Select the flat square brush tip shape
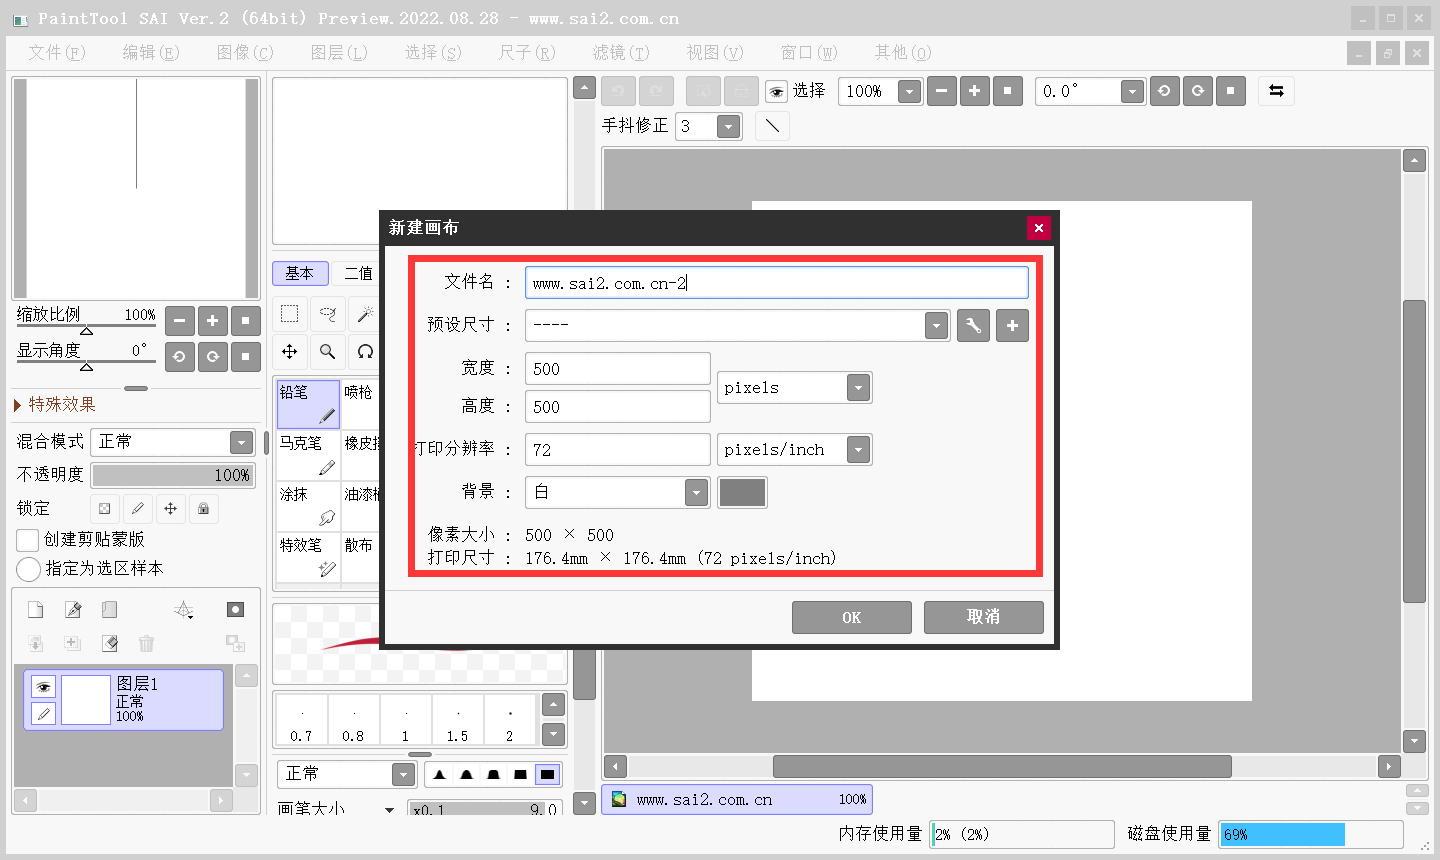Screen dimensions: 1440x860 [x=547, y=774]
